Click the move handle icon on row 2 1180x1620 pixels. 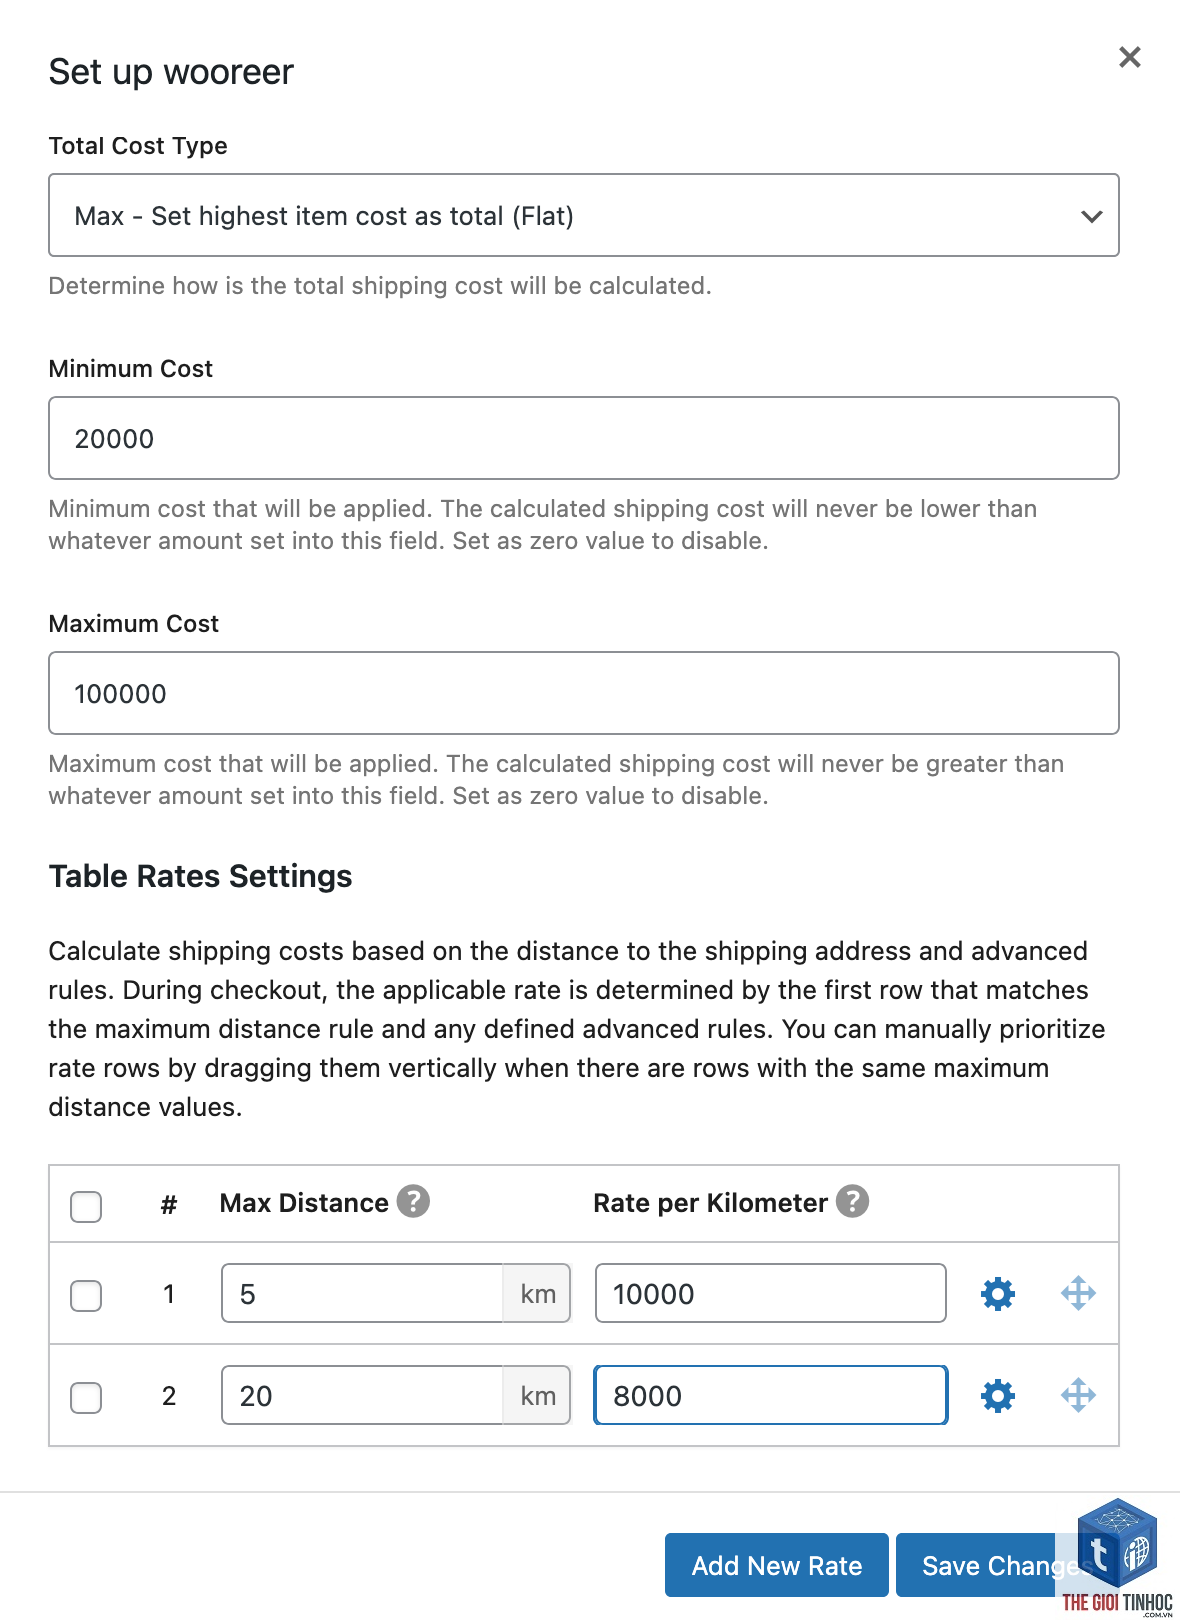tap(1078, 1396)
